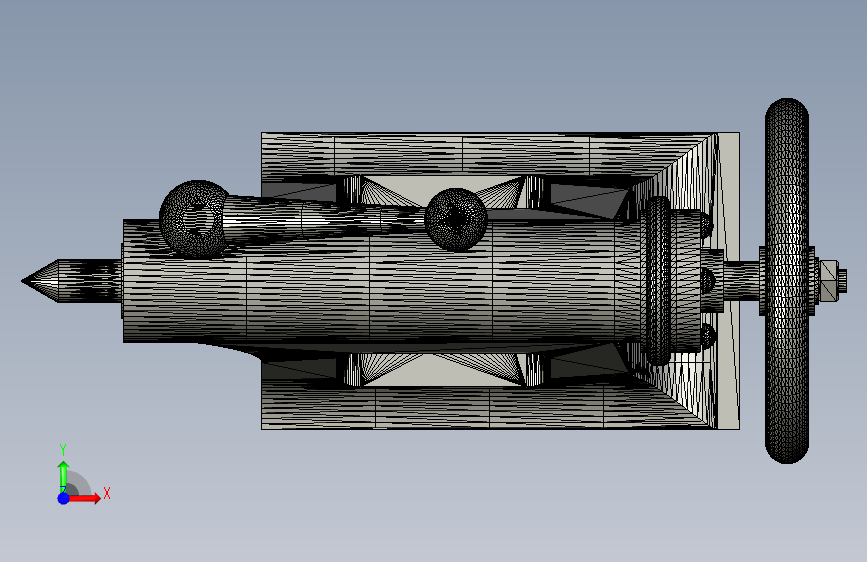This screenshot has width=867, height=562.
Task: Select the ball knob at lever's left end
Action: tap(195, 218)
